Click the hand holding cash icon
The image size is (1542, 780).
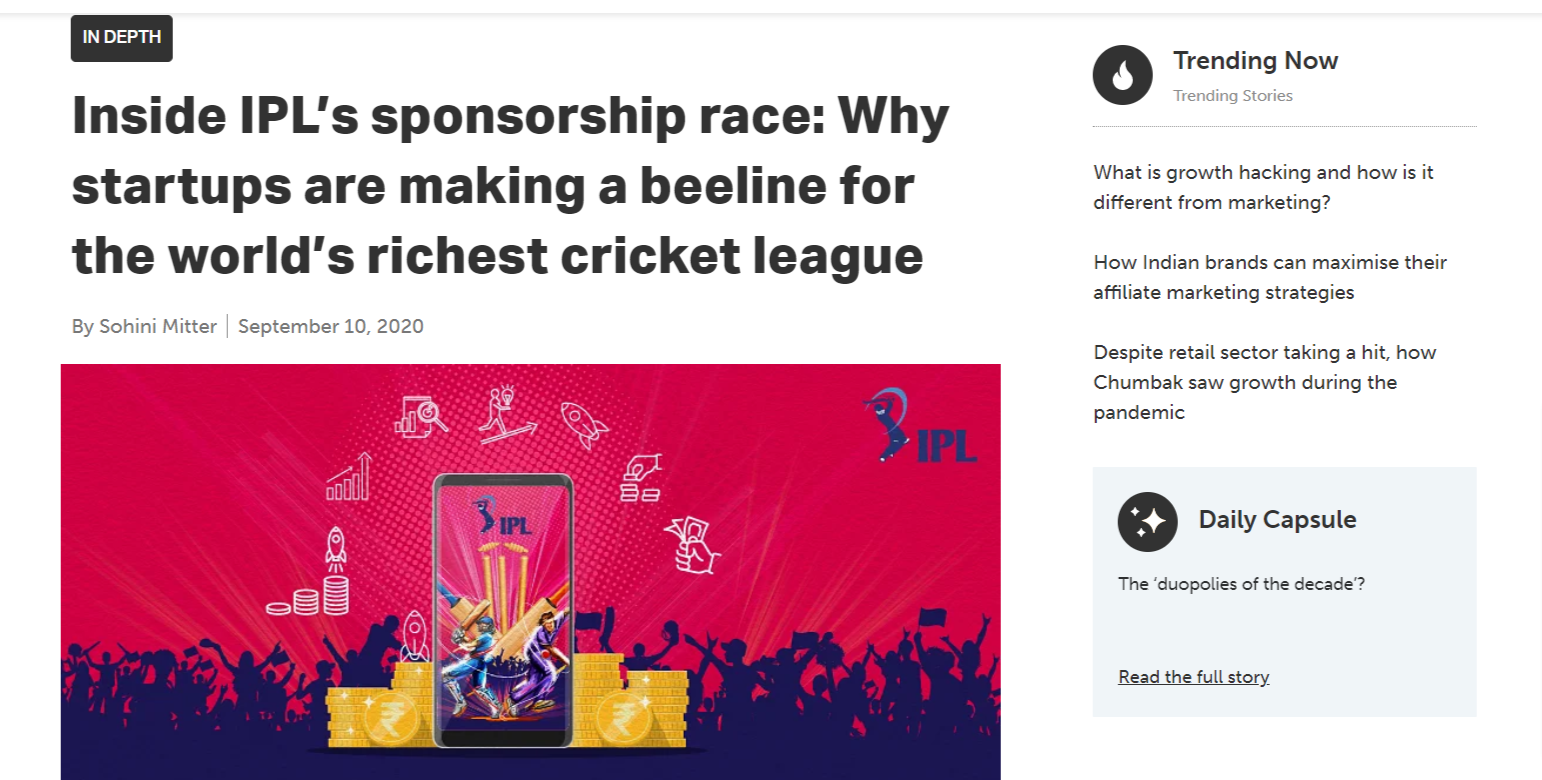[692, 541]
